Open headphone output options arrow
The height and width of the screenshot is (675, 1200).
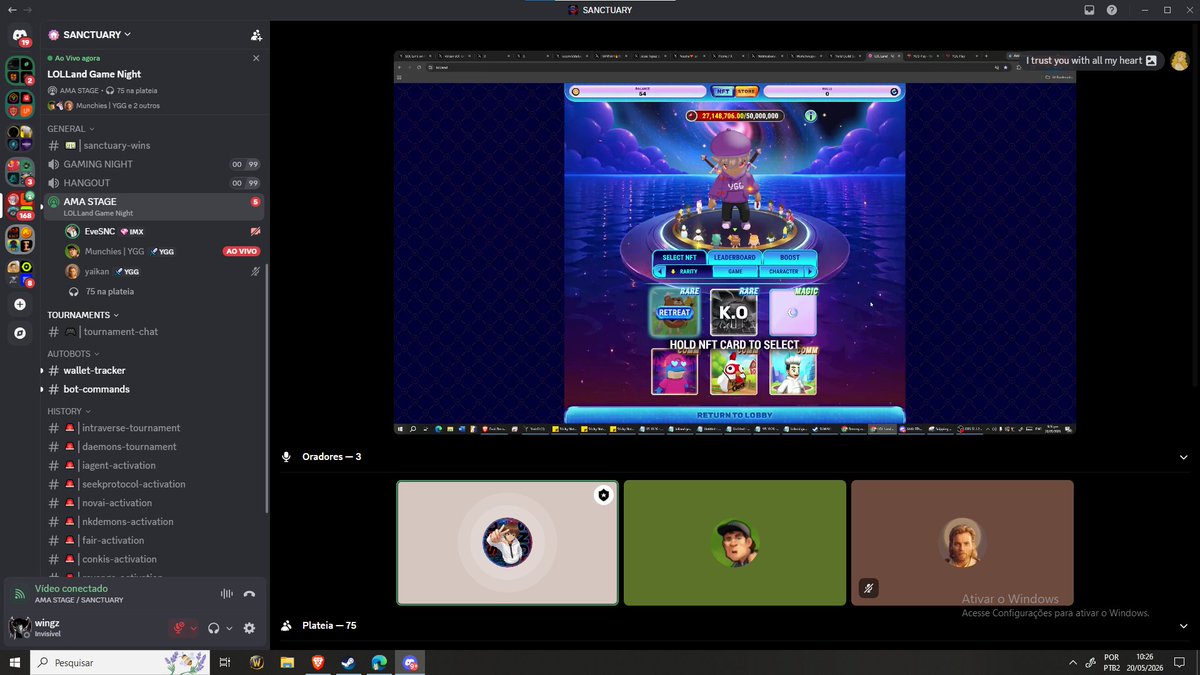point(229,628)
